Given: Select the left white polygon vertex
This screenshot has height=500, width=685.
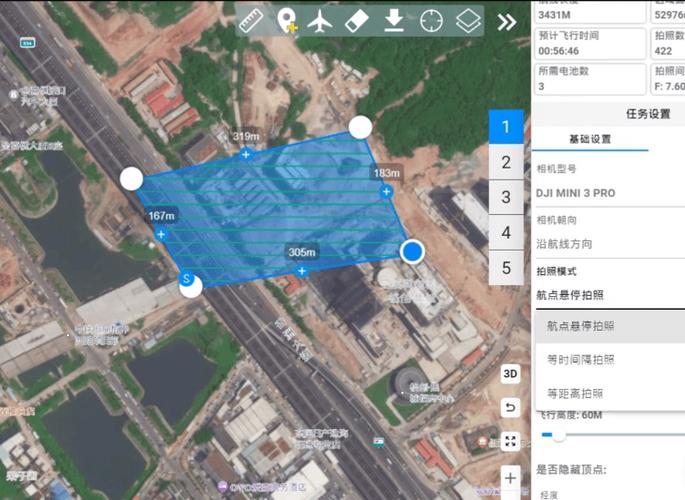Looking at the screenshot, I should [131, 179].
